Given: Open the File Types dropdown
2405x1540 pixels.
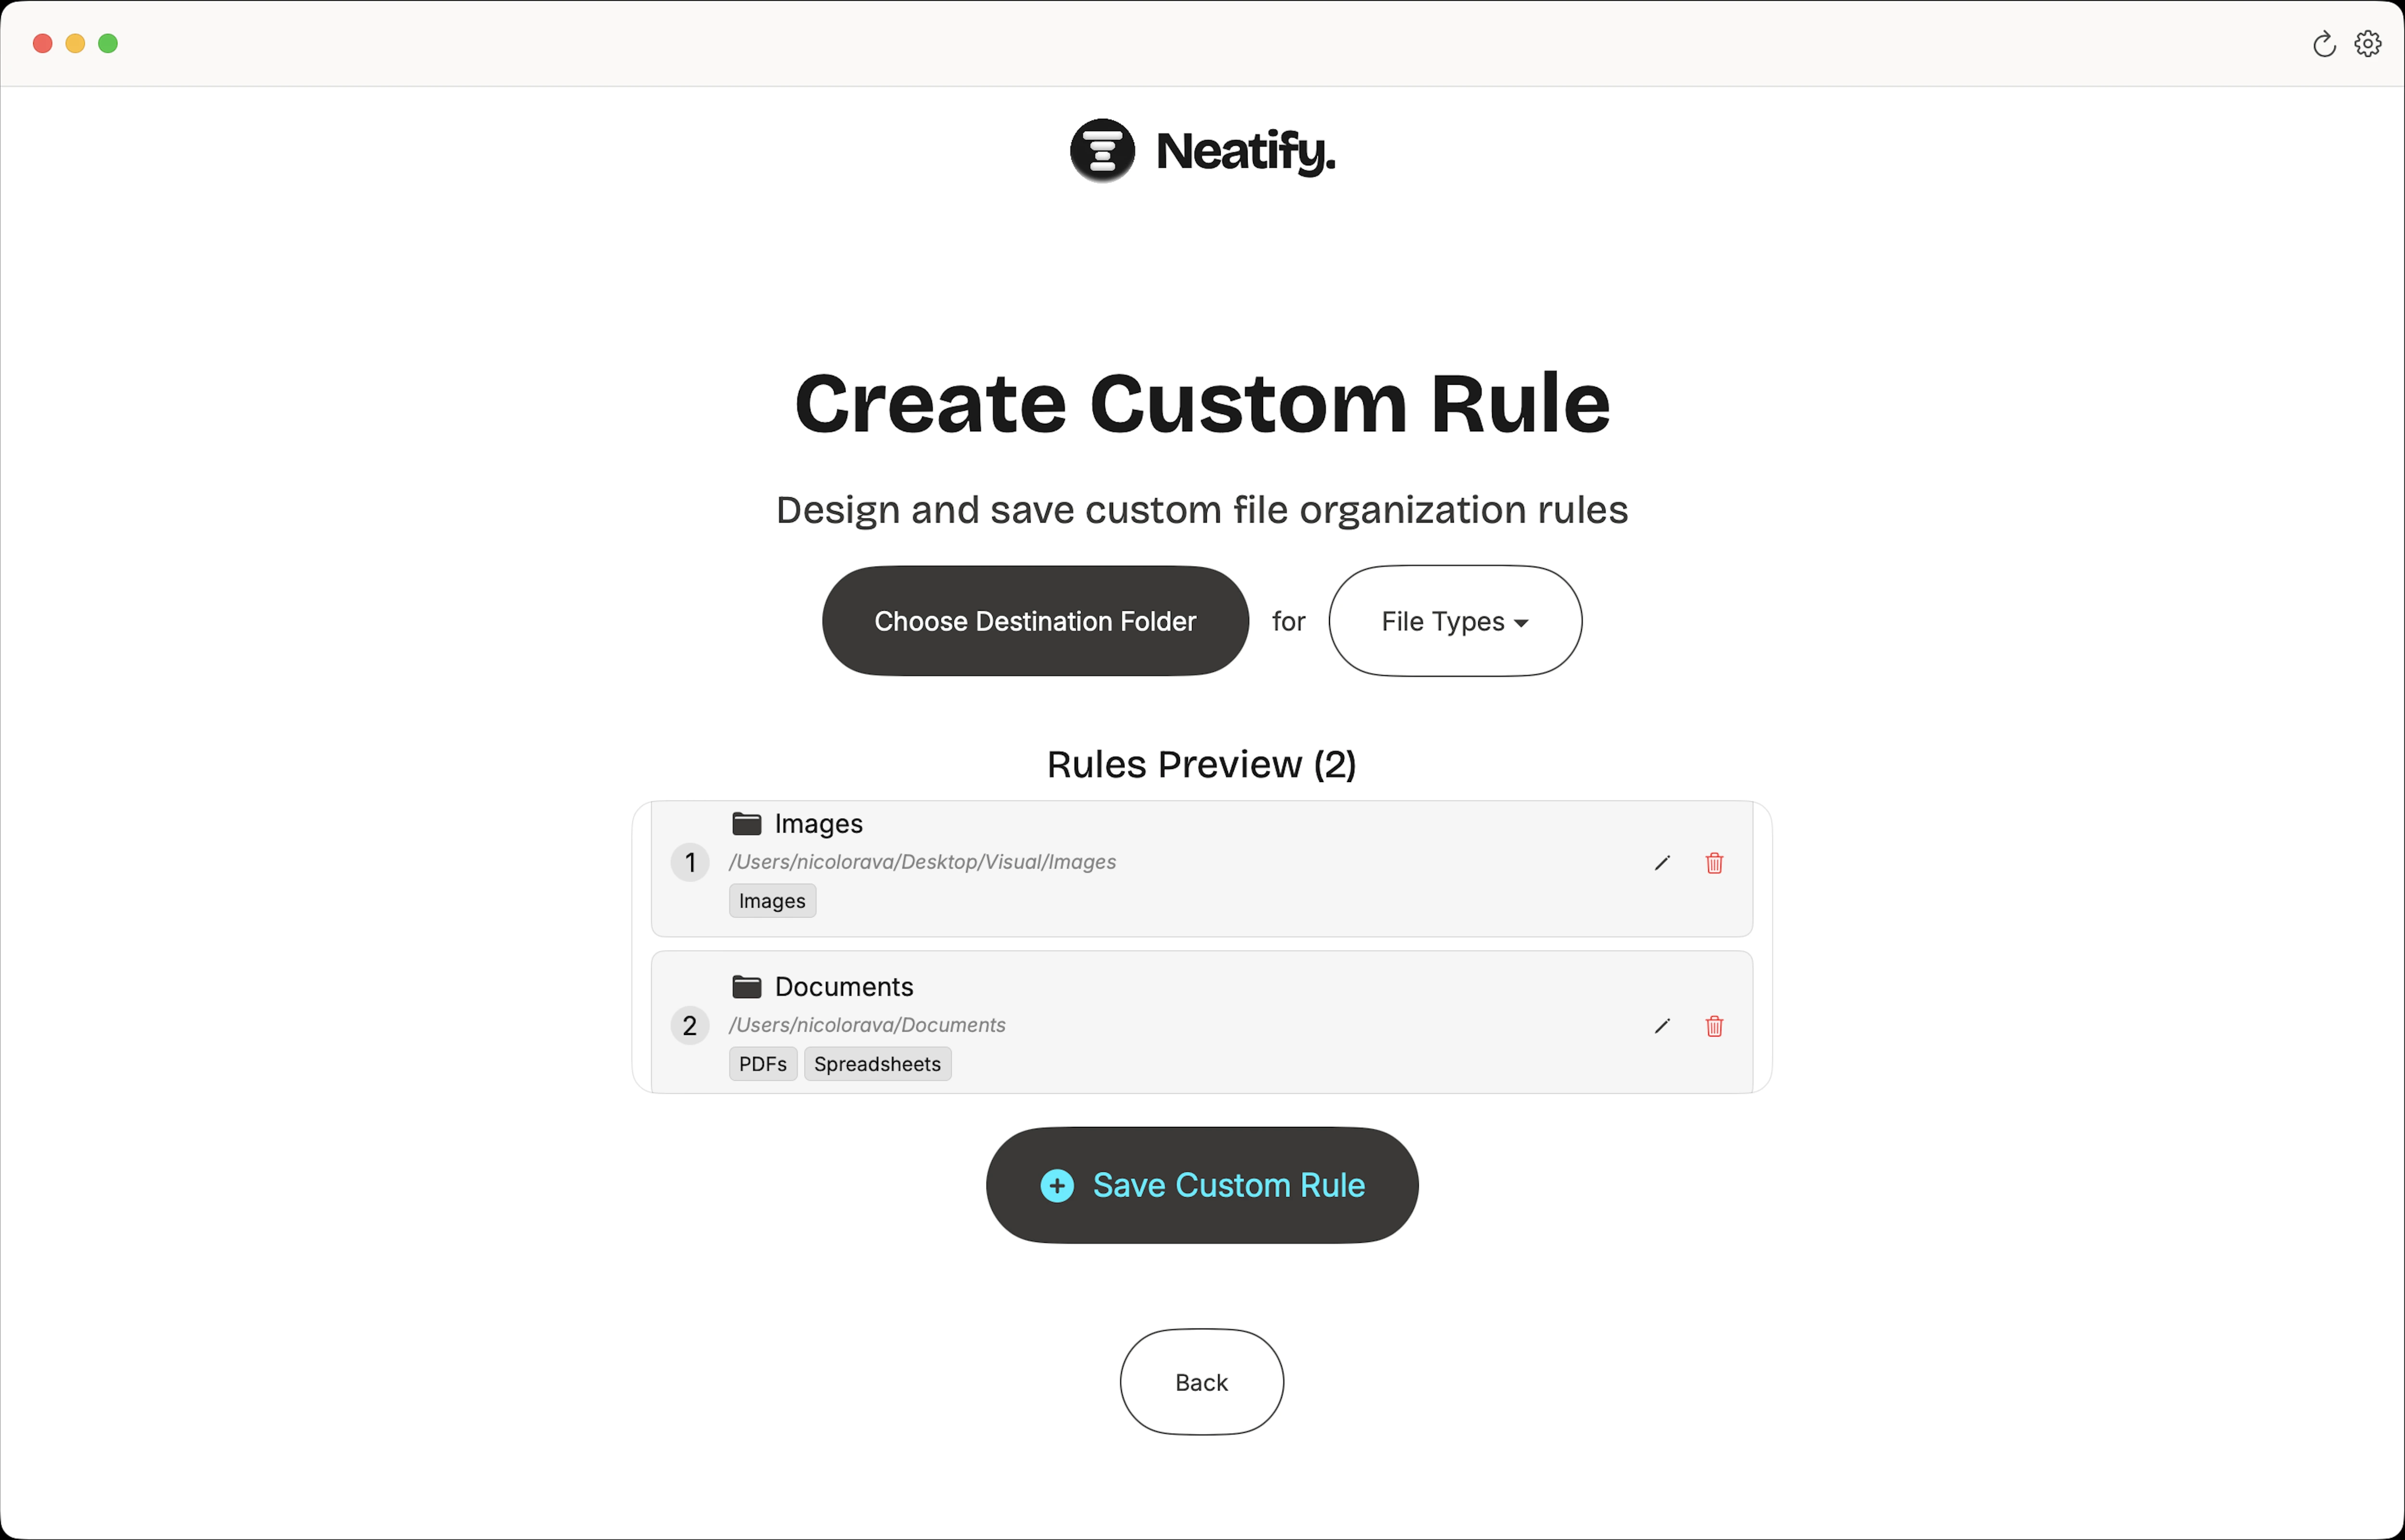Looking at the screenshot, I should [x=1454, y=620].
